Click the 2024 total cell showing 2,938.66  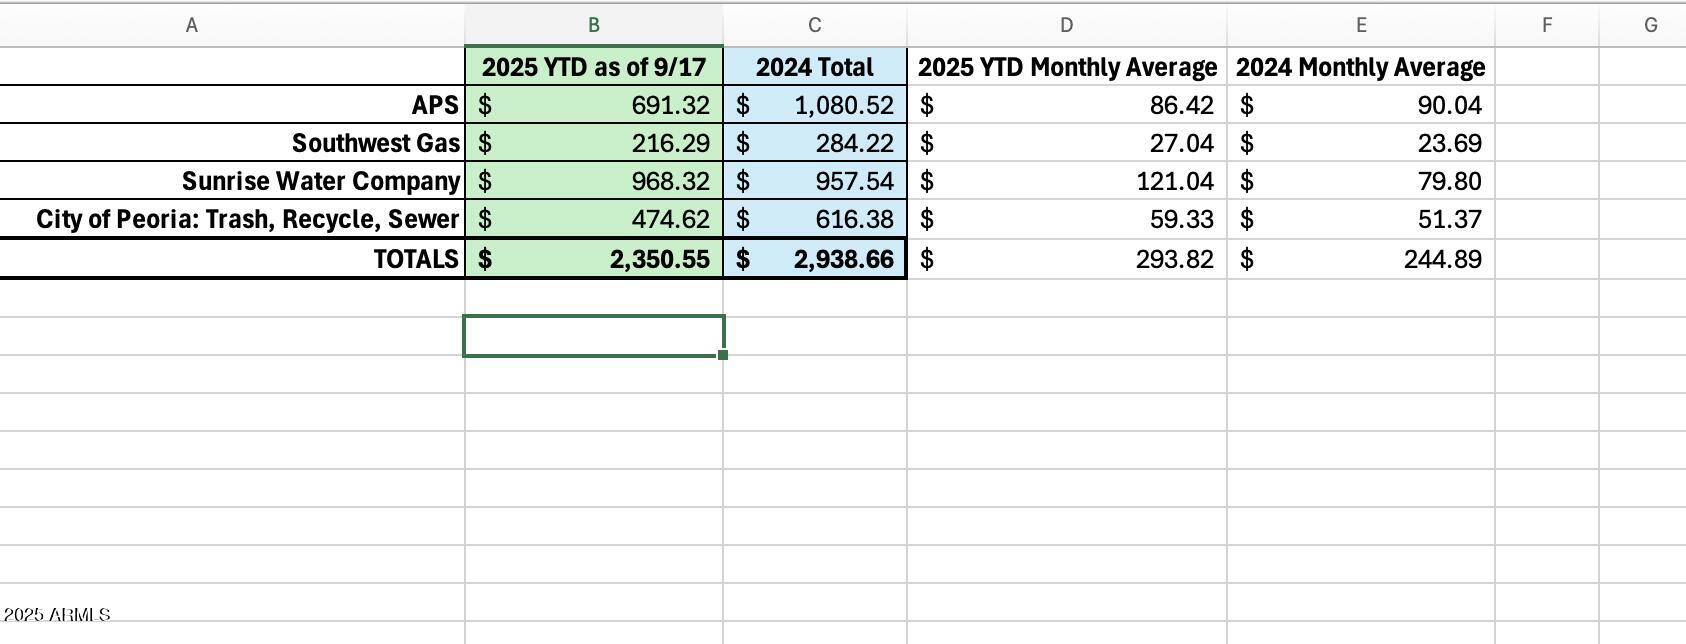(x=814, y=259)
